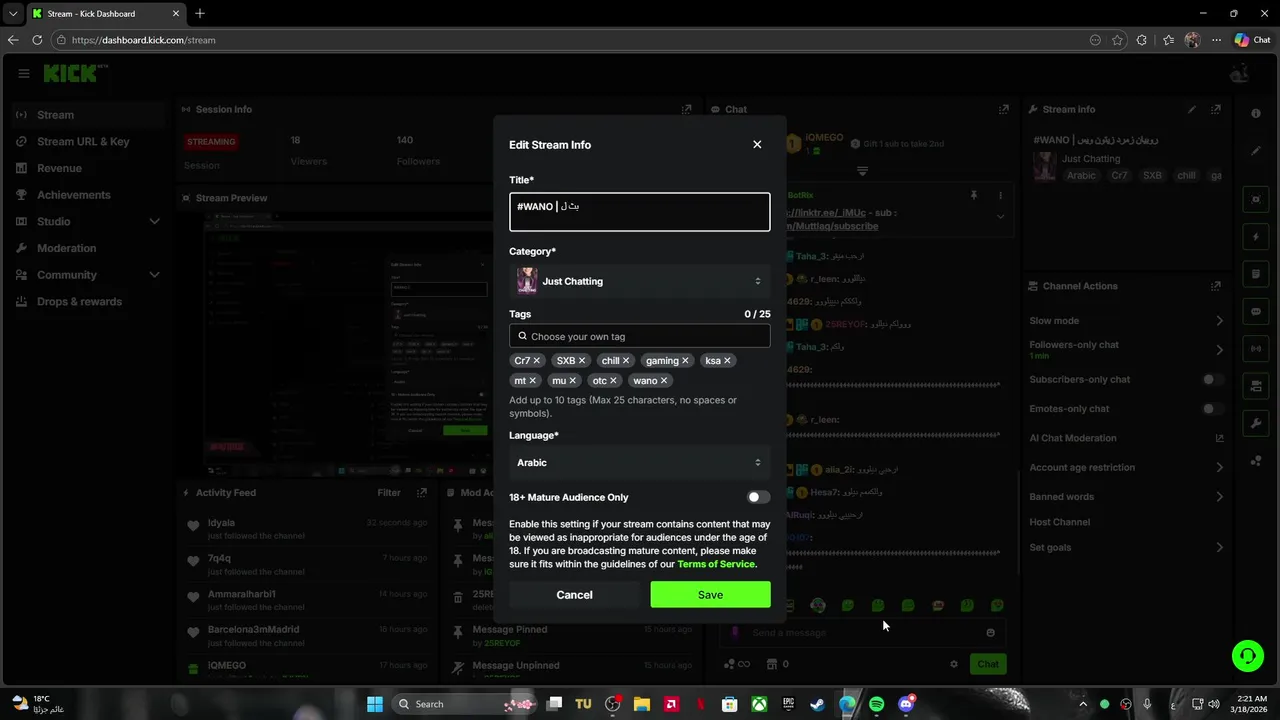Click the broadcast signal icon in right rail

[x=1256, y=349]
